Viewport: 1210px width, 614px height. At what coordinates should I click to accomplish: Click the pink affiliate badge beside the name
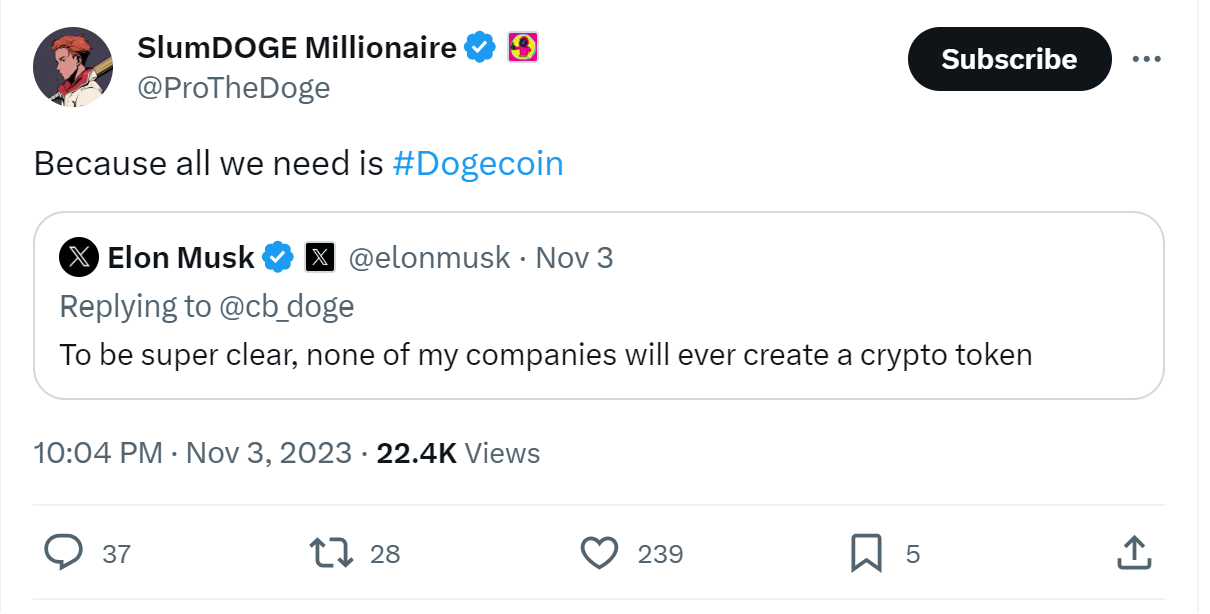523,47
